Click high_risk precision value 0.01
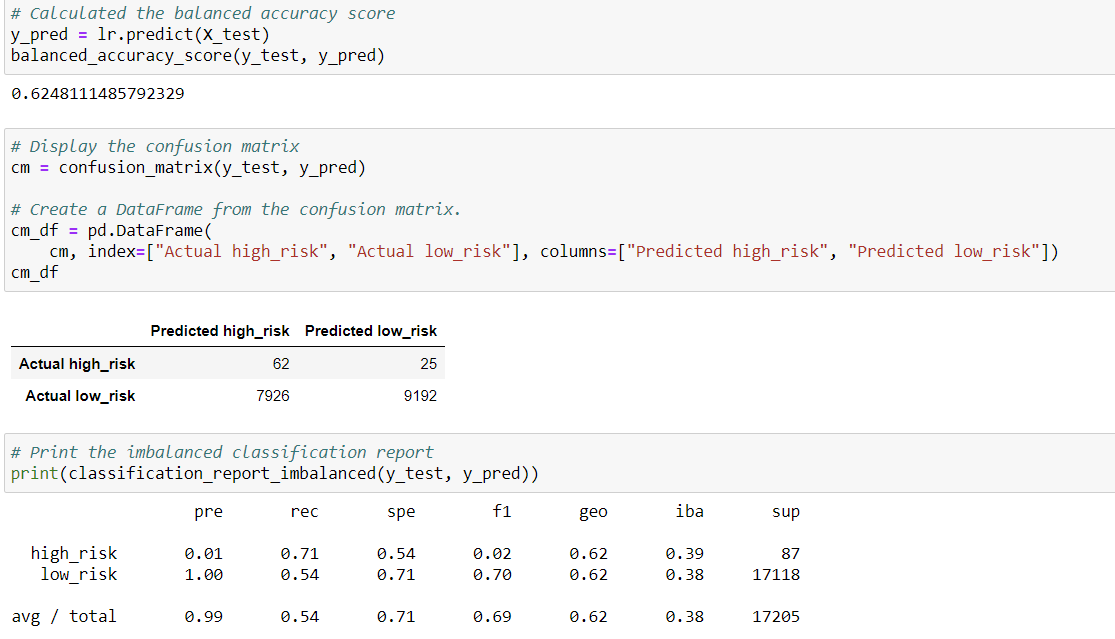Image resolution: width=1115 pixels, height=639 pixels. click(x=203, y=554)
